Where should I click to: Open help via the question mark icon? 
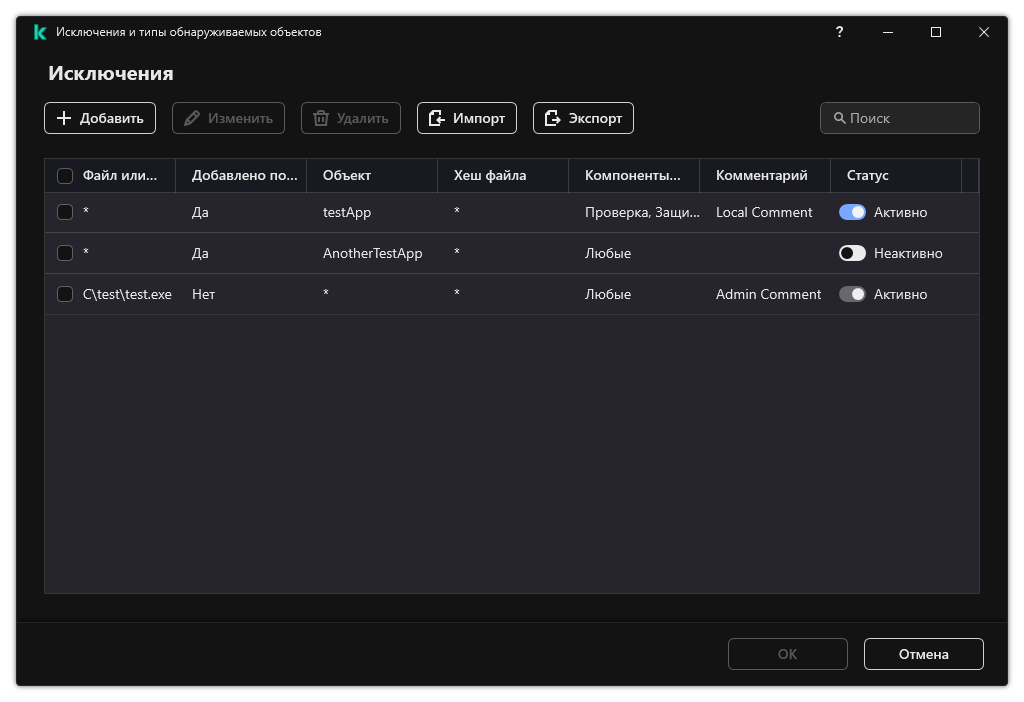(839, 32)
